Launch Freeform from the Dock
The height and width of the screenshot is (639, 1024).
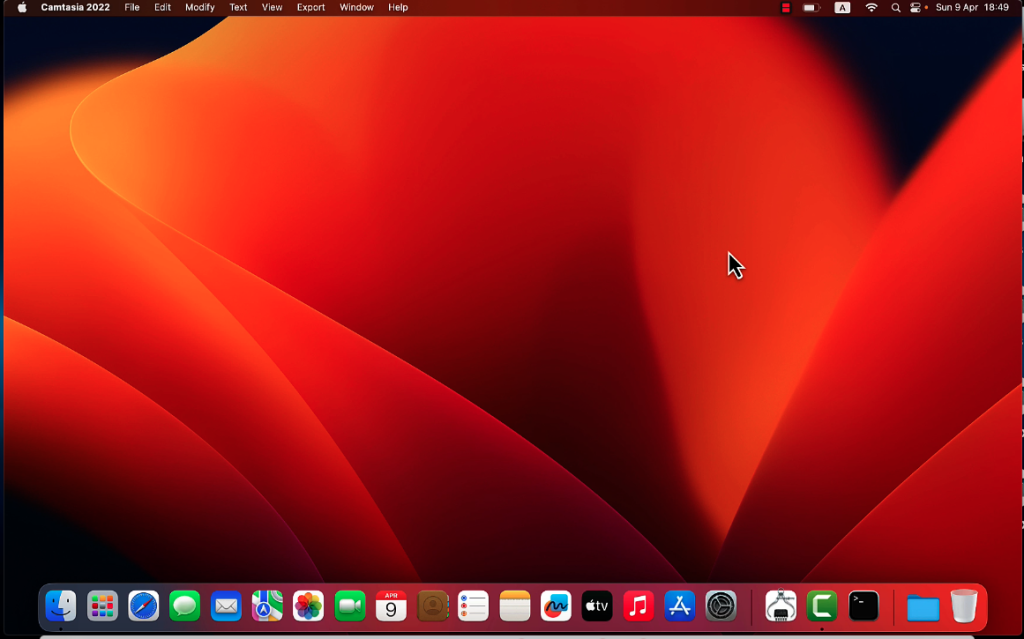click(x=556, y=606)
